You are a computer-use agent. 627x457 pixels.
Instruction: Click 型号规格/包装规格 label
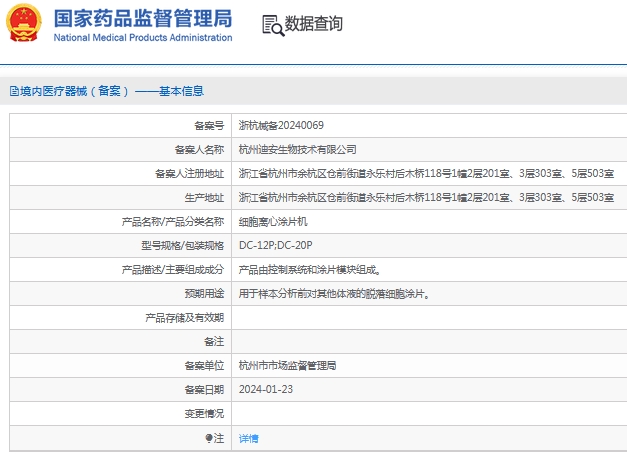click(182, 245)
